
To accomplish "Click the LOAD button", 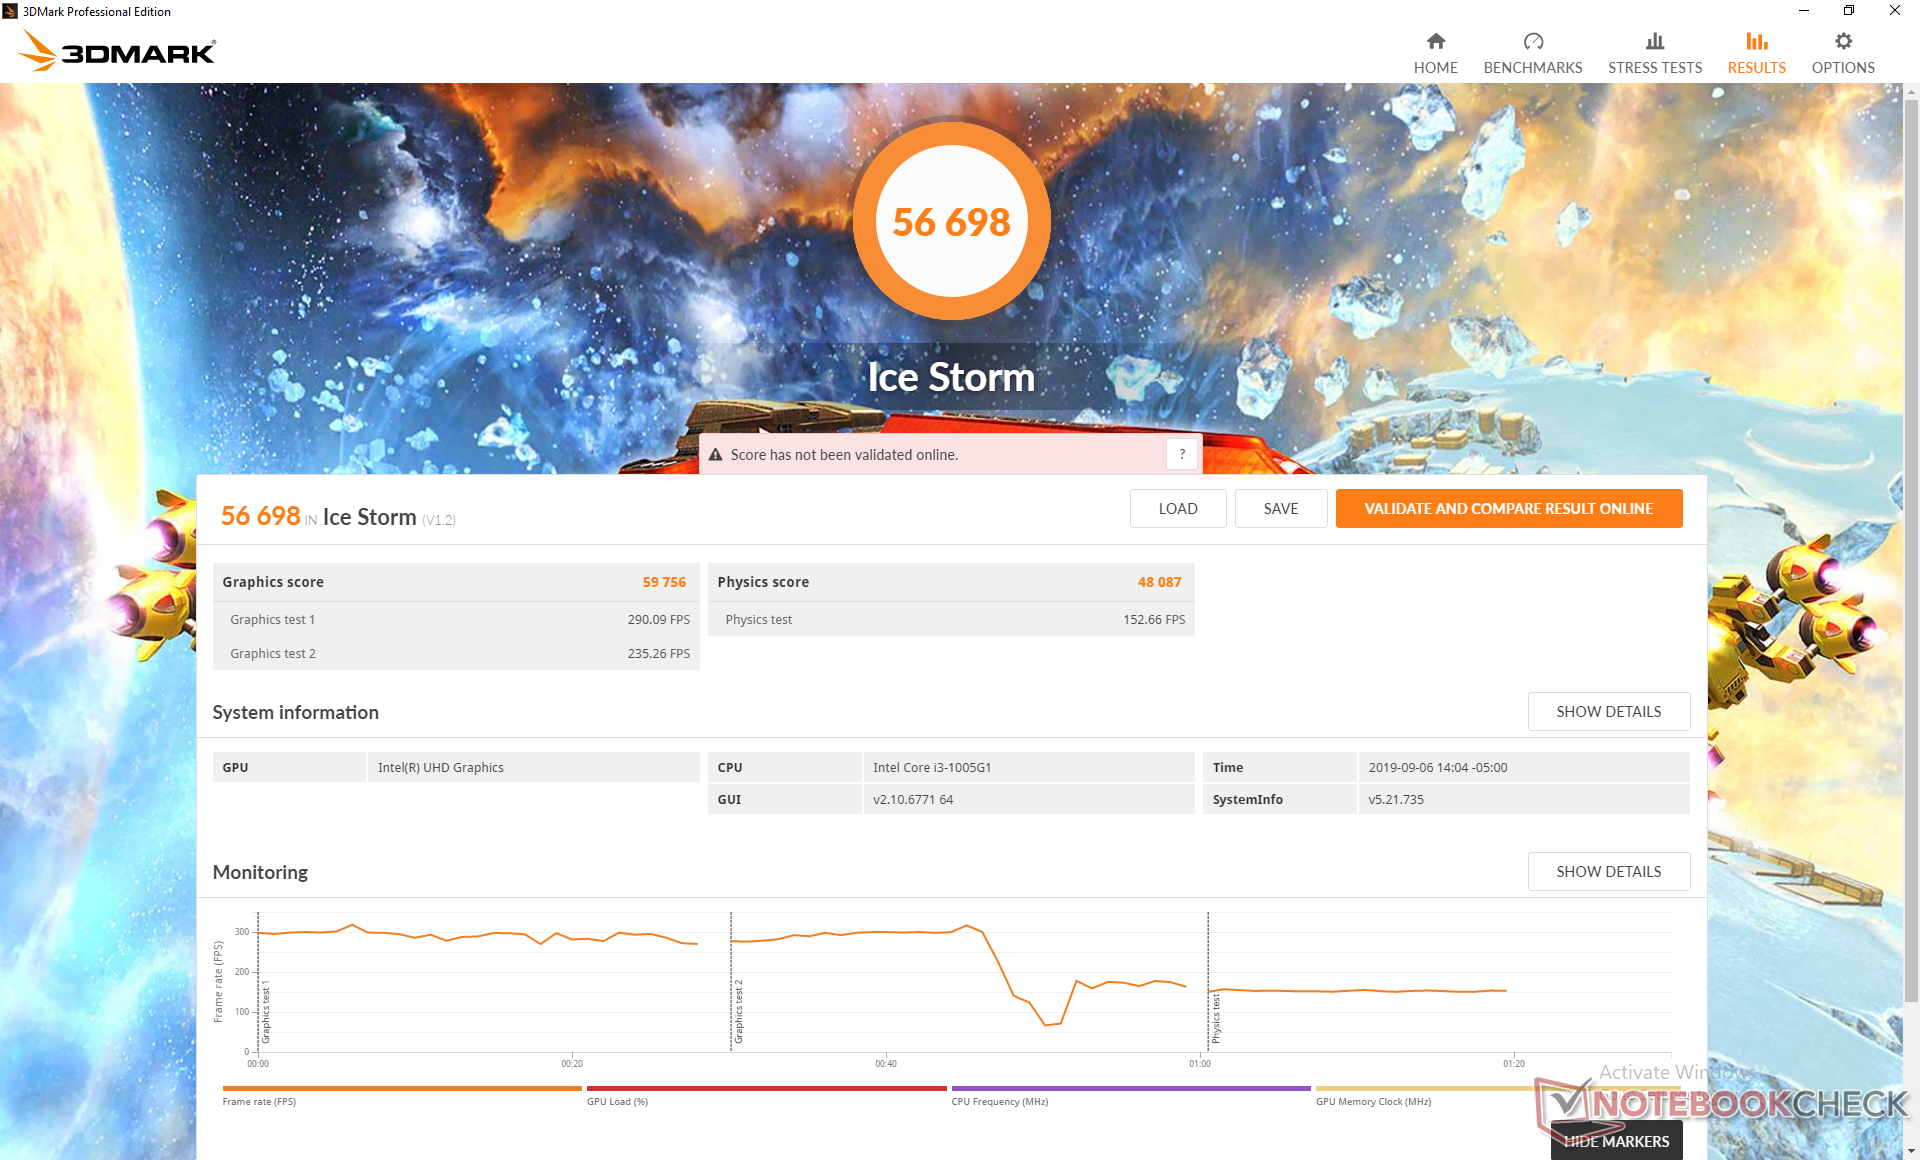I will [x=1177, y=508].
